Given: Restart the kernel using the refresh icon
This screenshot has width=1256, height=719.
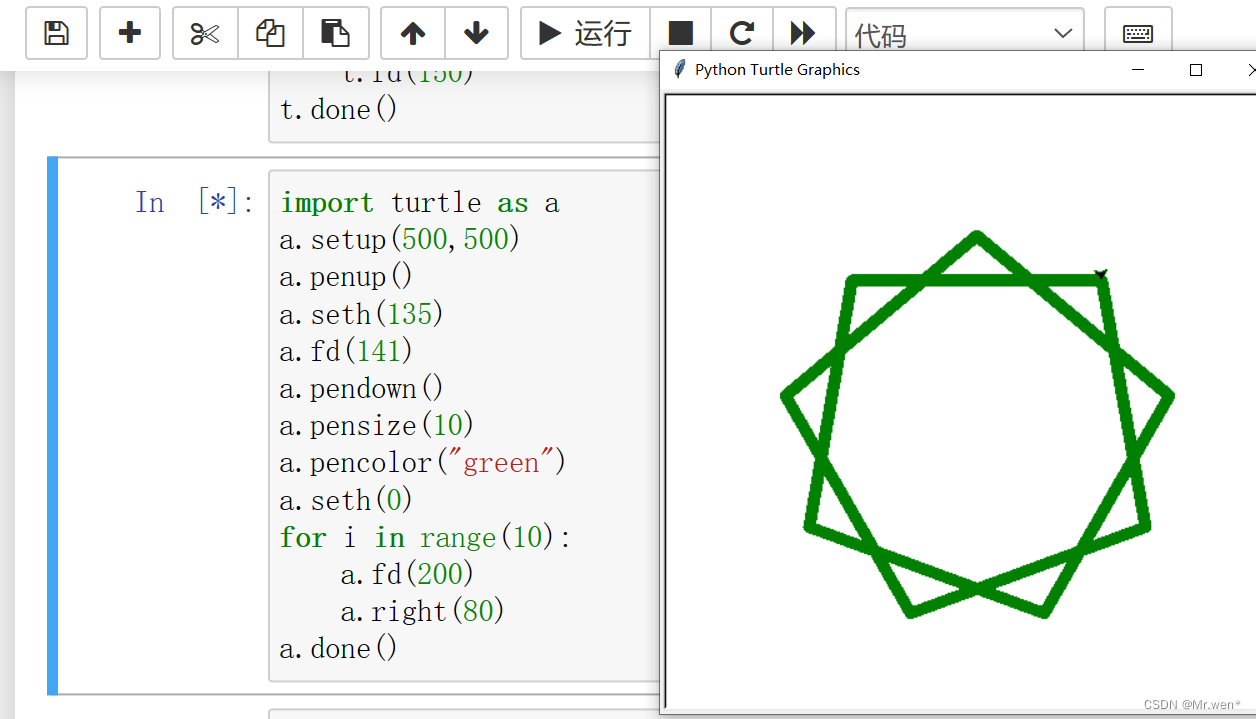Looking at the screenshot, I should (742, 33).
